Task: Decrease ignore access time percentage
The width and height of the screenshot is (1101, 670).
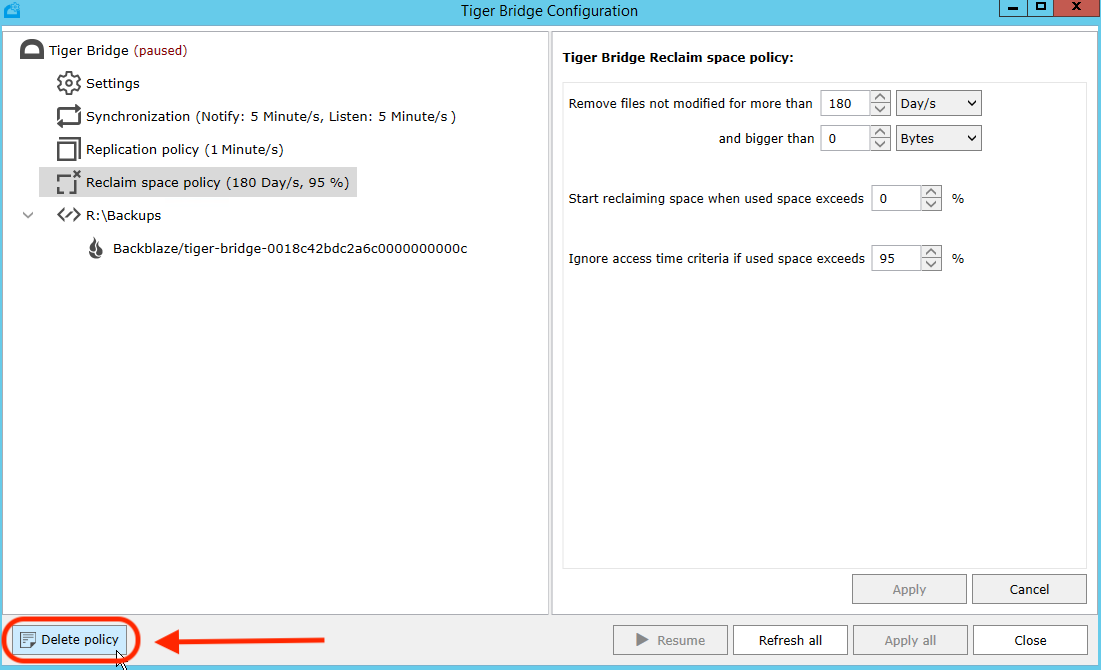Action: click(x=931, y=265)
